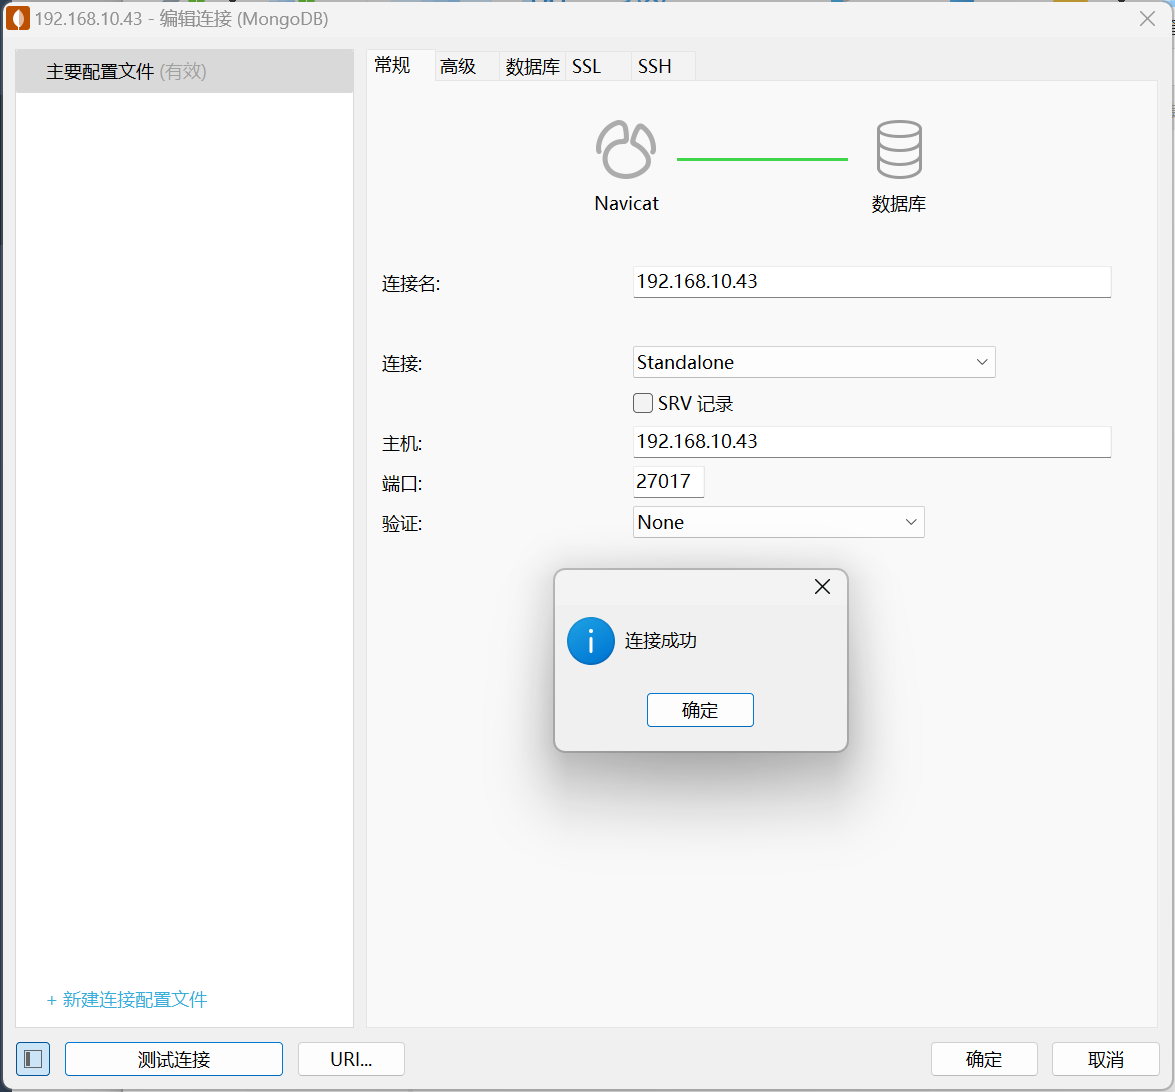This screenshot has height=1092, width=1175.
Task: Switch to the 高级 tab
Action: (458, 67)
